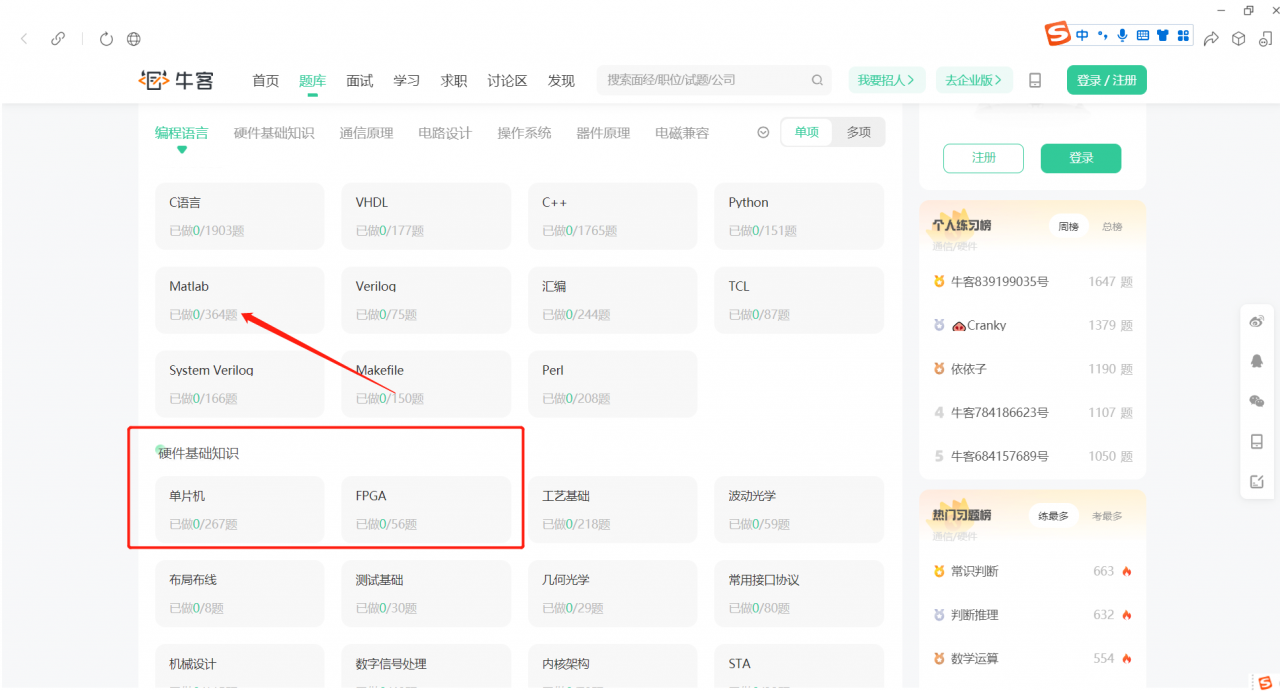Open 面试 navigation item
The height and width of the screenshot is (691, 1280).
tap(360, 81)
